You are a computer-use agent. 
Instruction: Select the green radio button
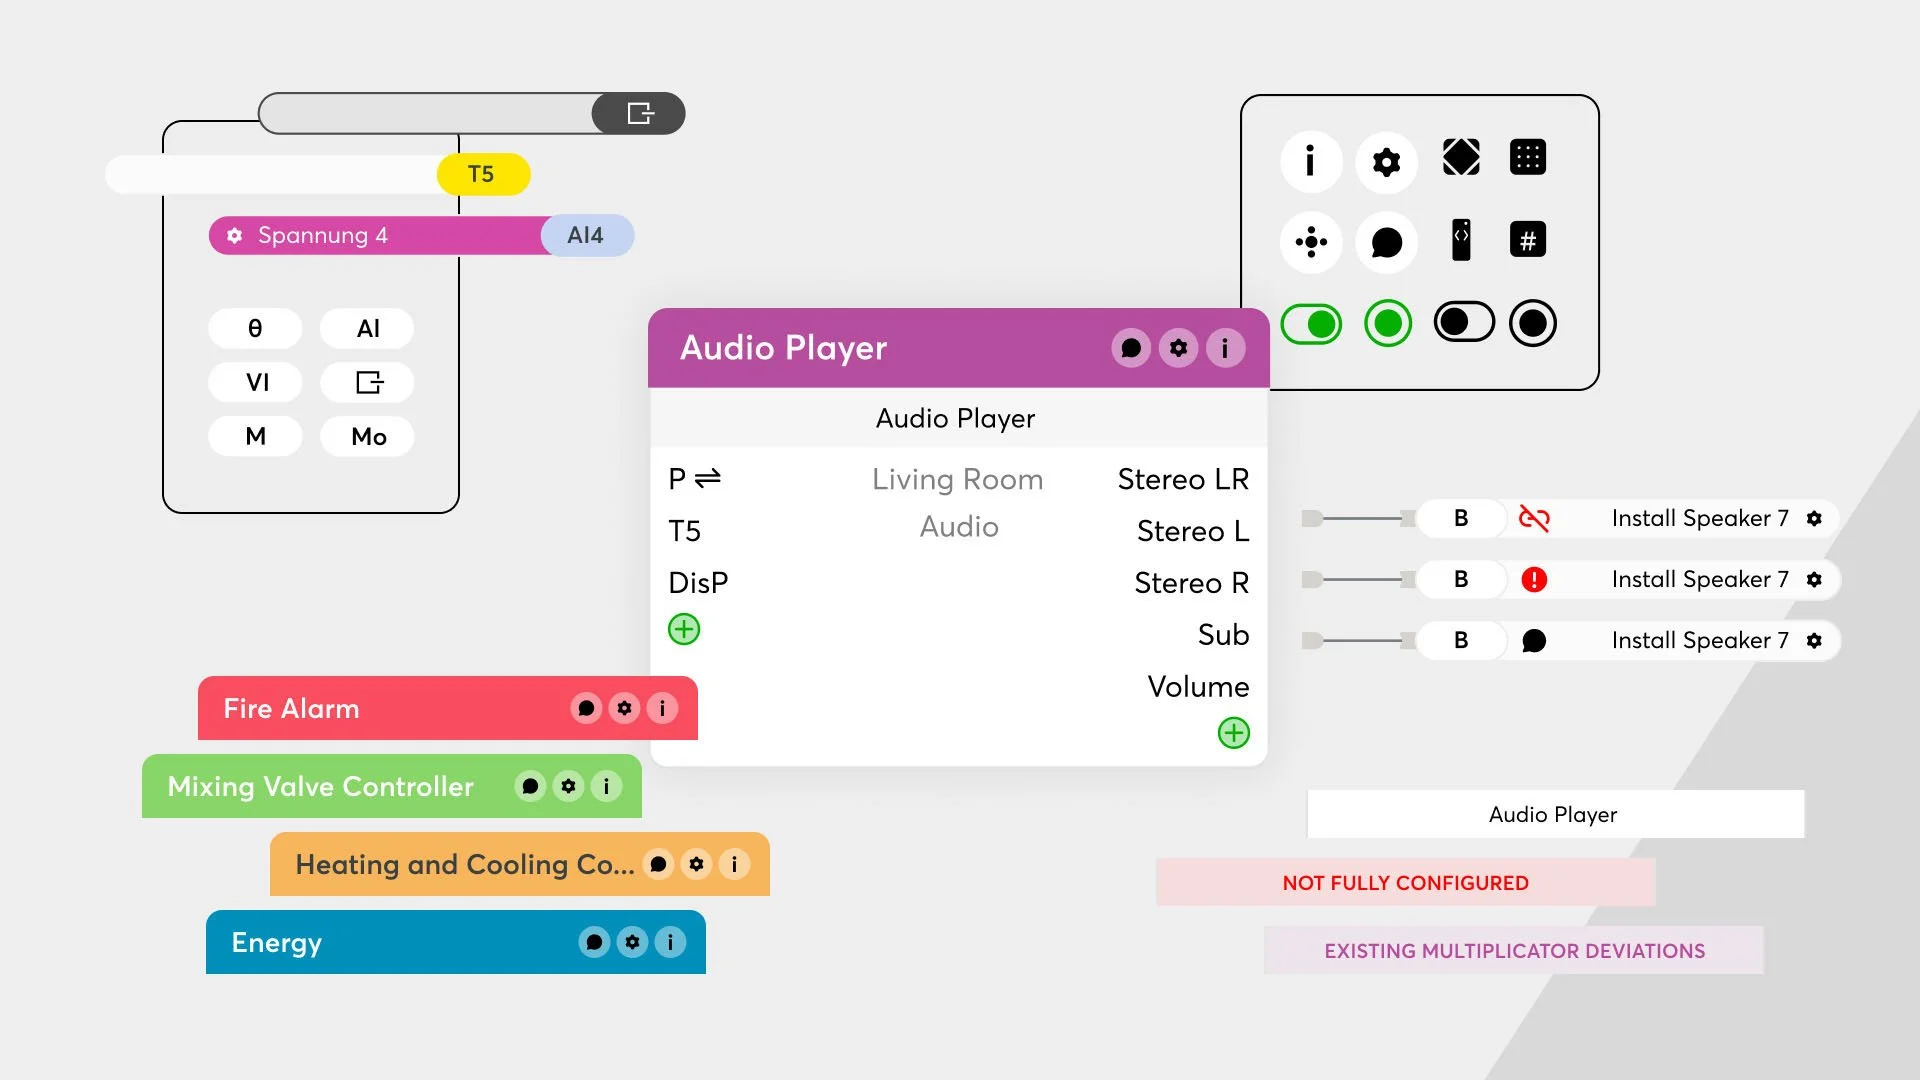click(1387, 324)
